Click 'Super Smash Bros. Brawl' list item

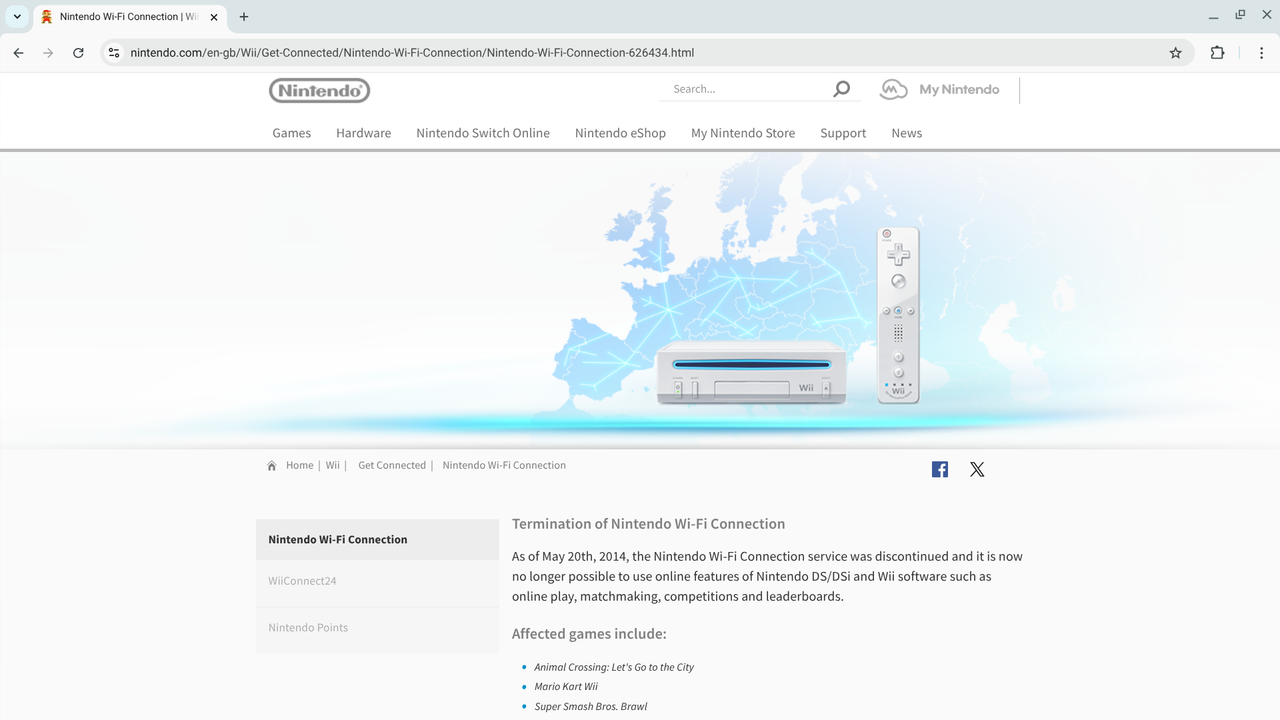pyautogui.click(x=591, y=707)
